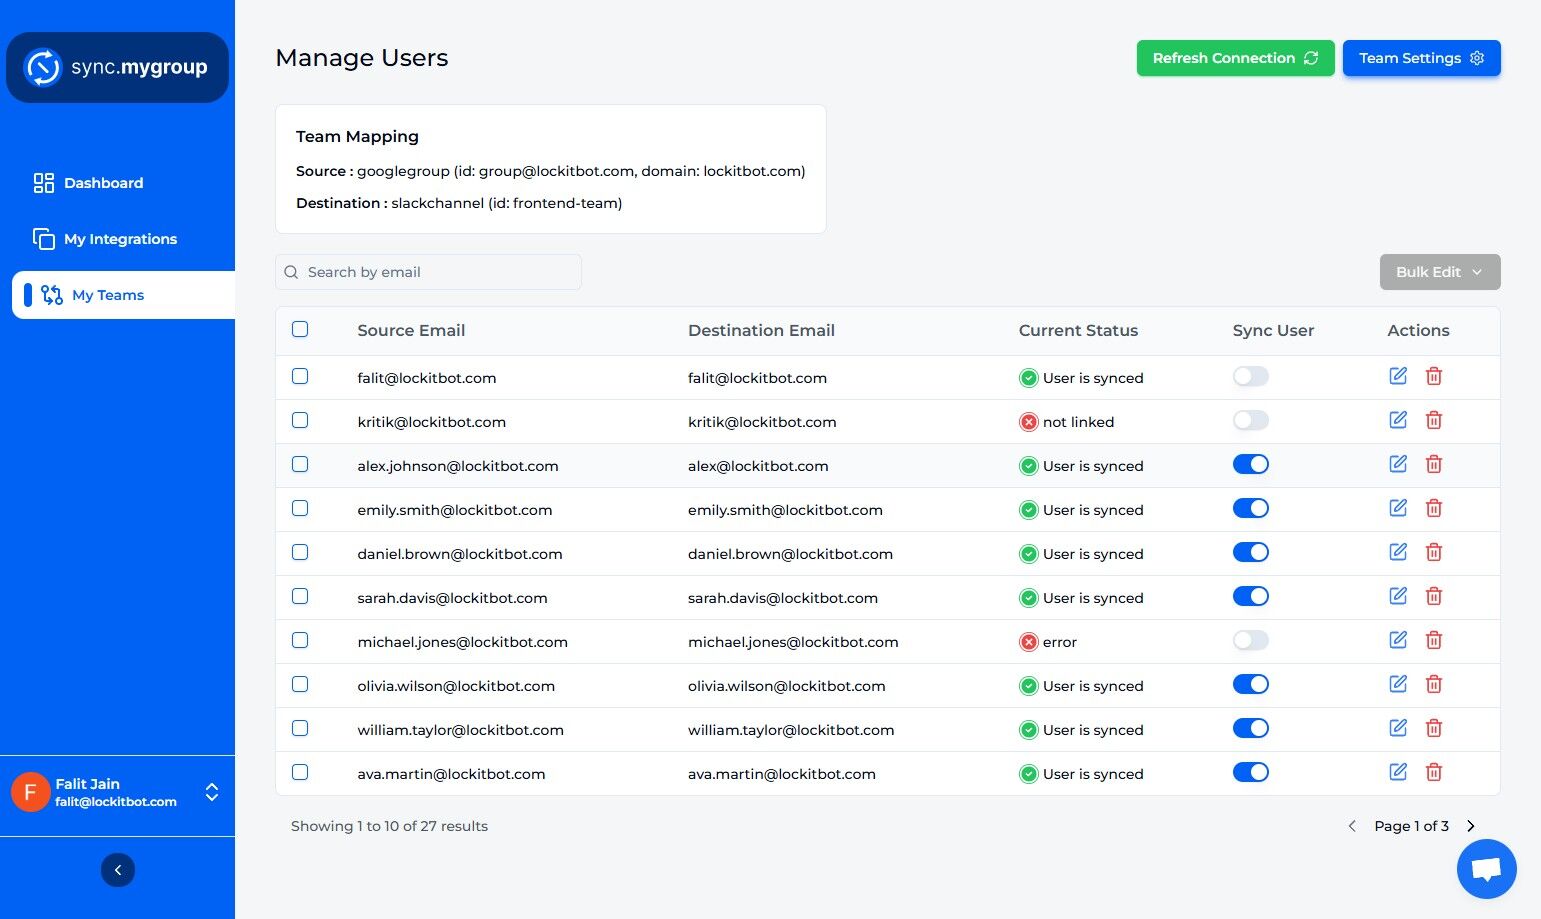Open Team Settings
Screen dimensions: 1541x919
pyautogui.click(x=1421, y=58)
